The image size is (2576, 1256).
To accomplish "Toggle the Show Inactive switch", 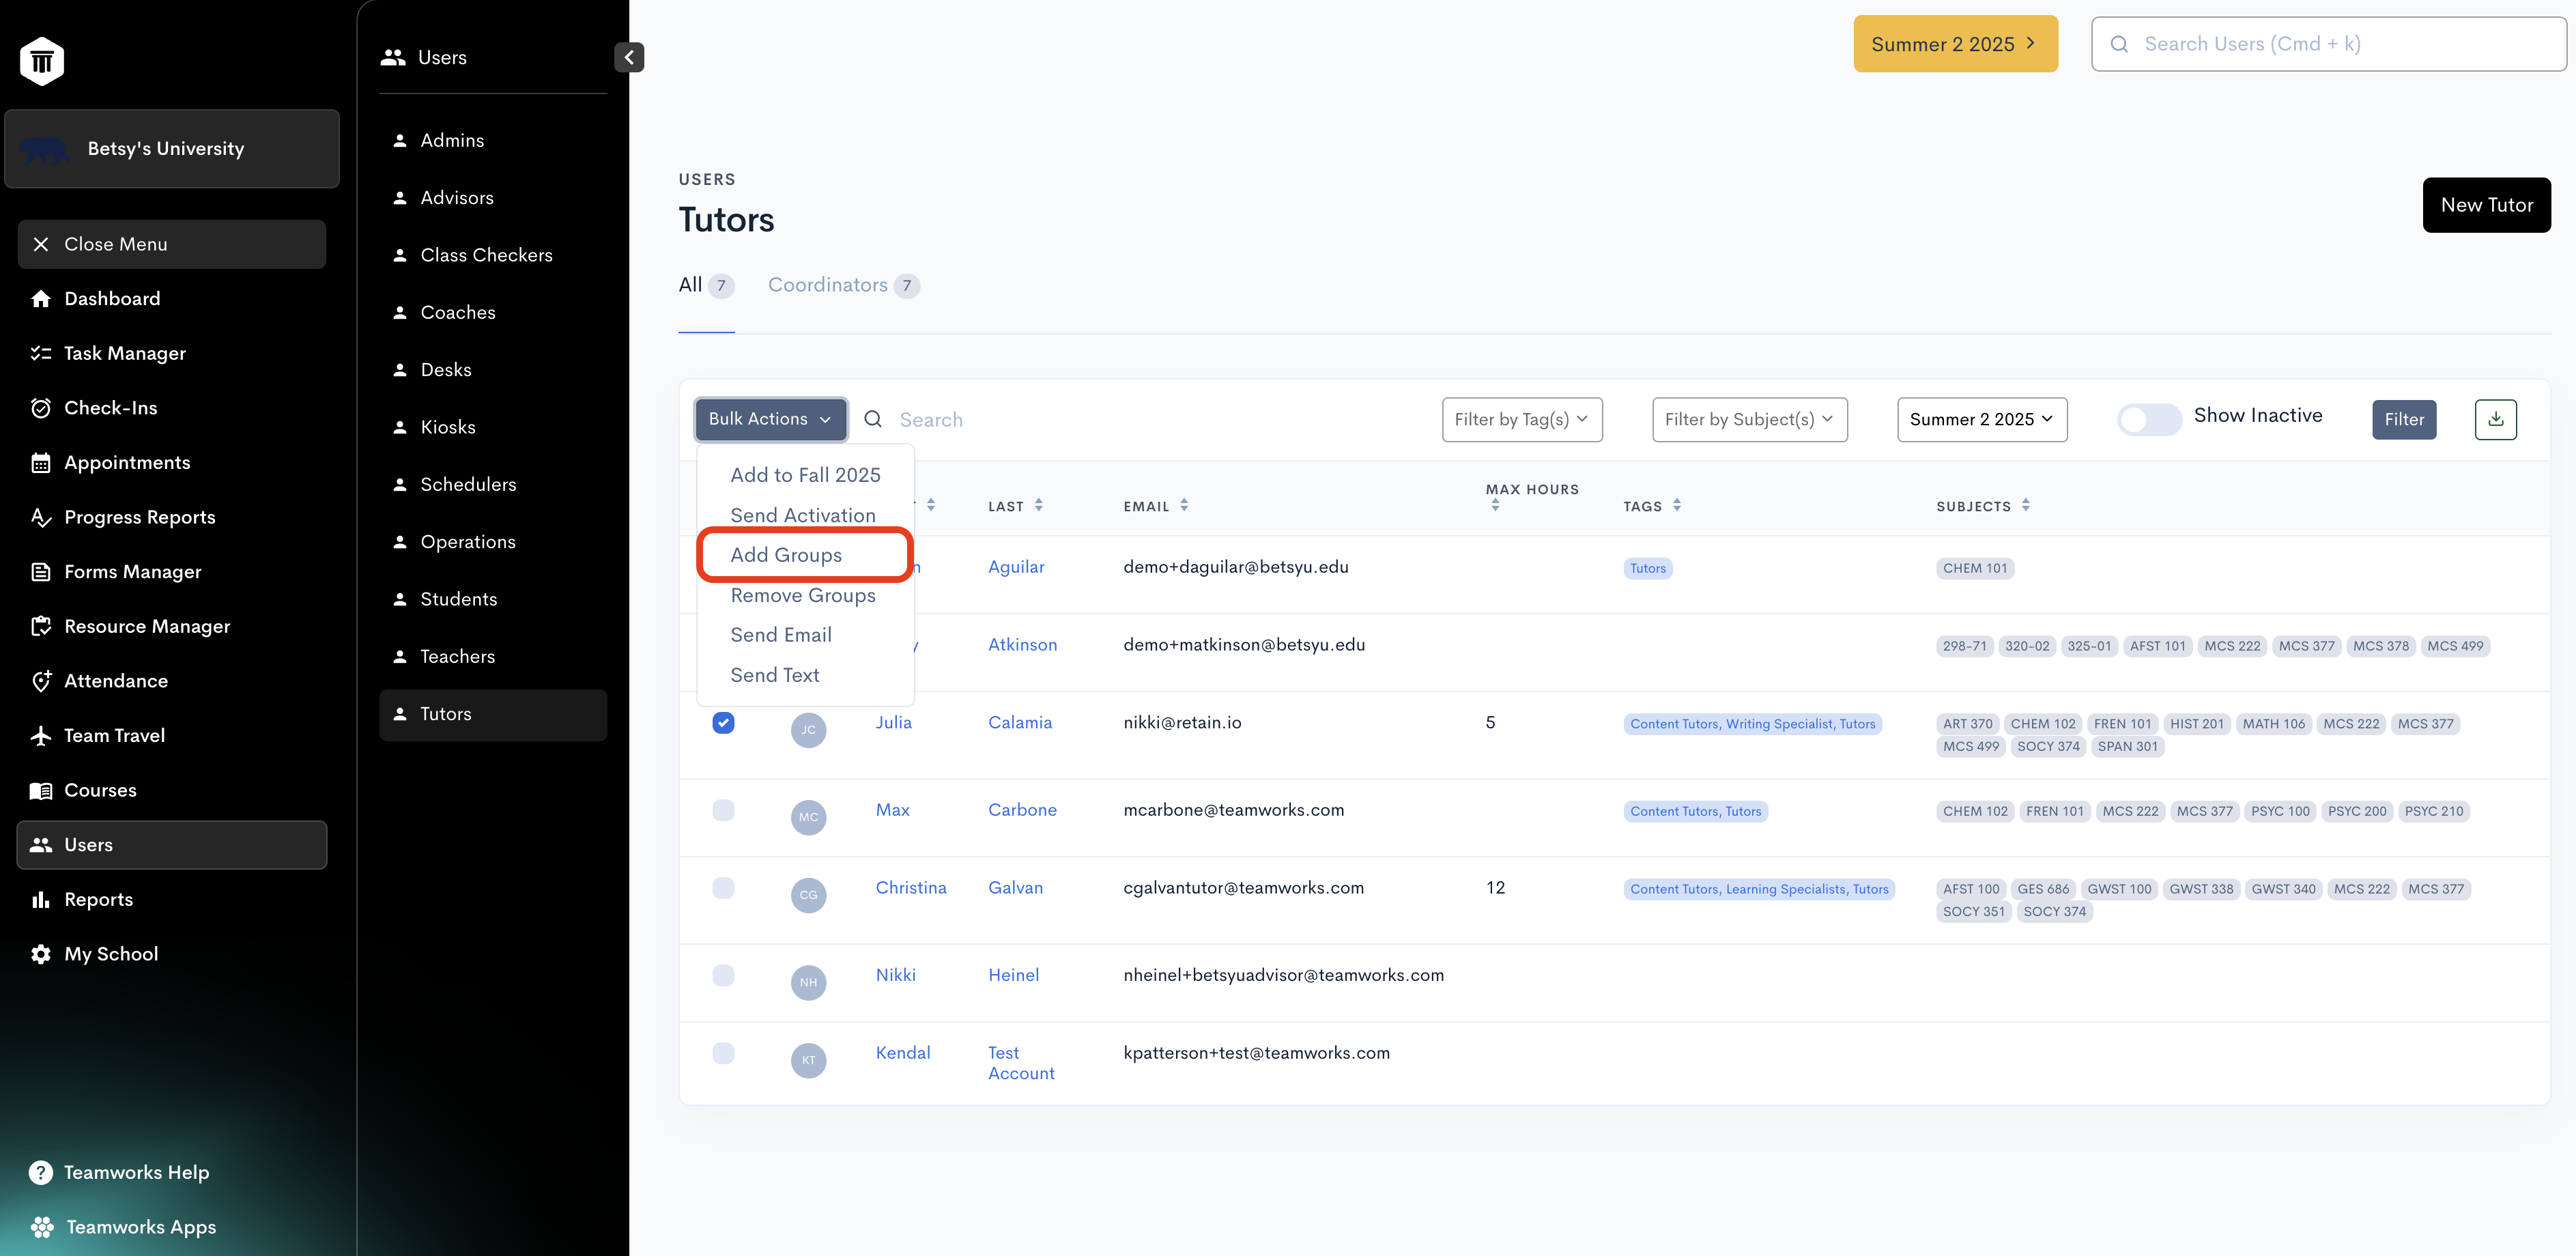I will [2149, 419].
